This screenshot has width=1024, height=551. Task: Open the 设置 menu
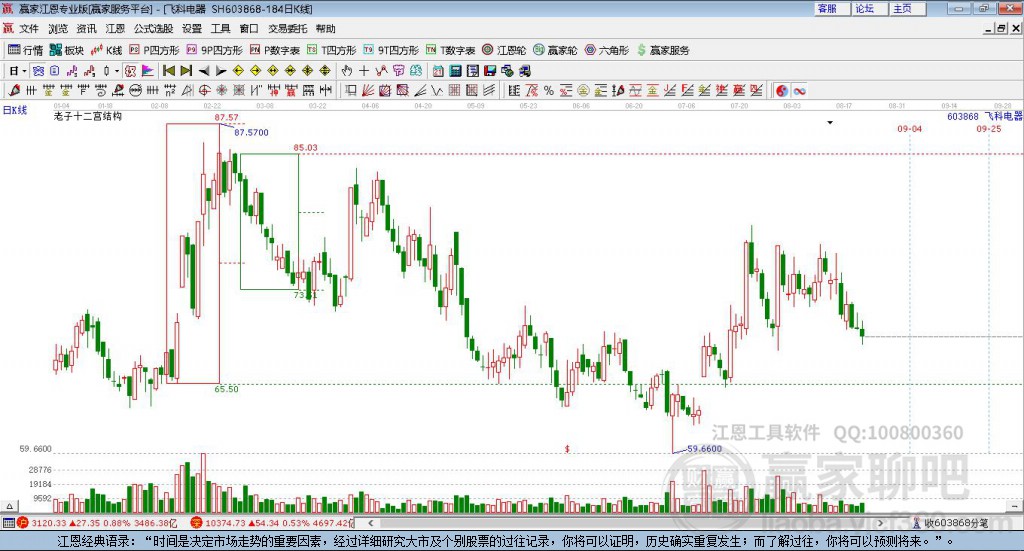[x=191, y=29]
